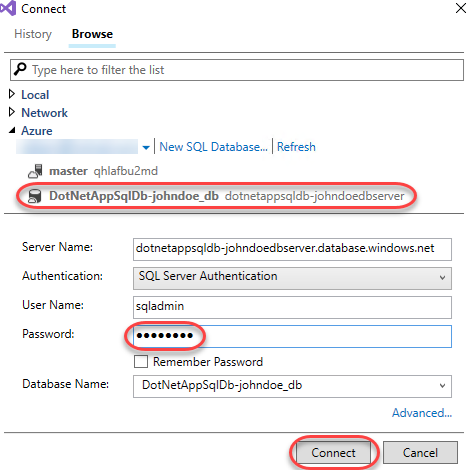Switch to the Browse tab
This screenshot has height=470, width=467.
pos(92,34)
